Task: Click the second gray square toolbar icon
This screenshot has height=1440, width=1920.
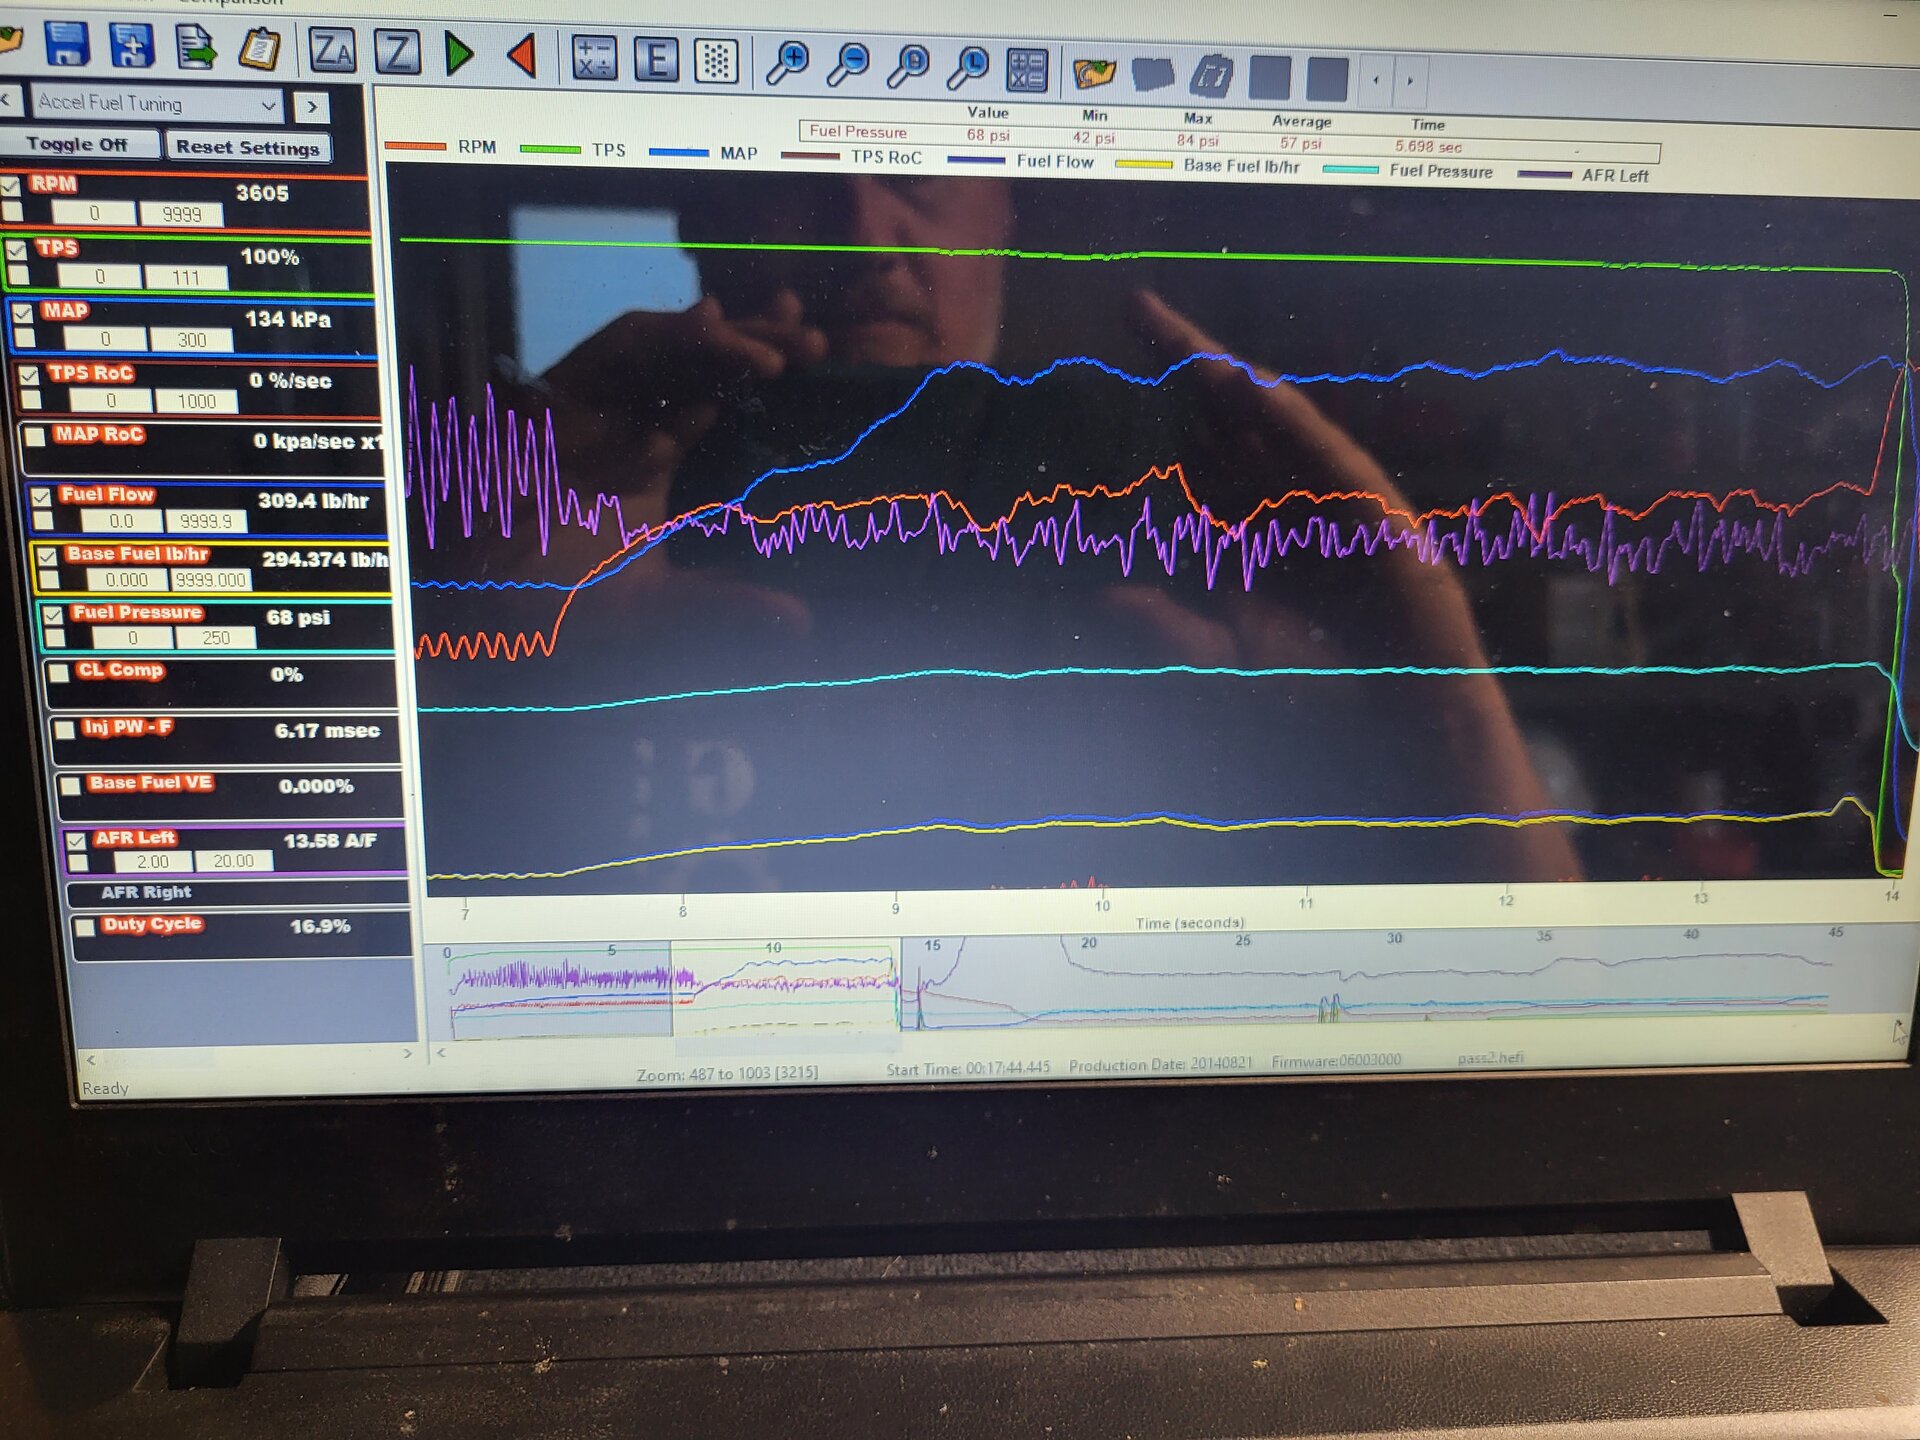Action: pyautogui.click(x=1327, y=79)
